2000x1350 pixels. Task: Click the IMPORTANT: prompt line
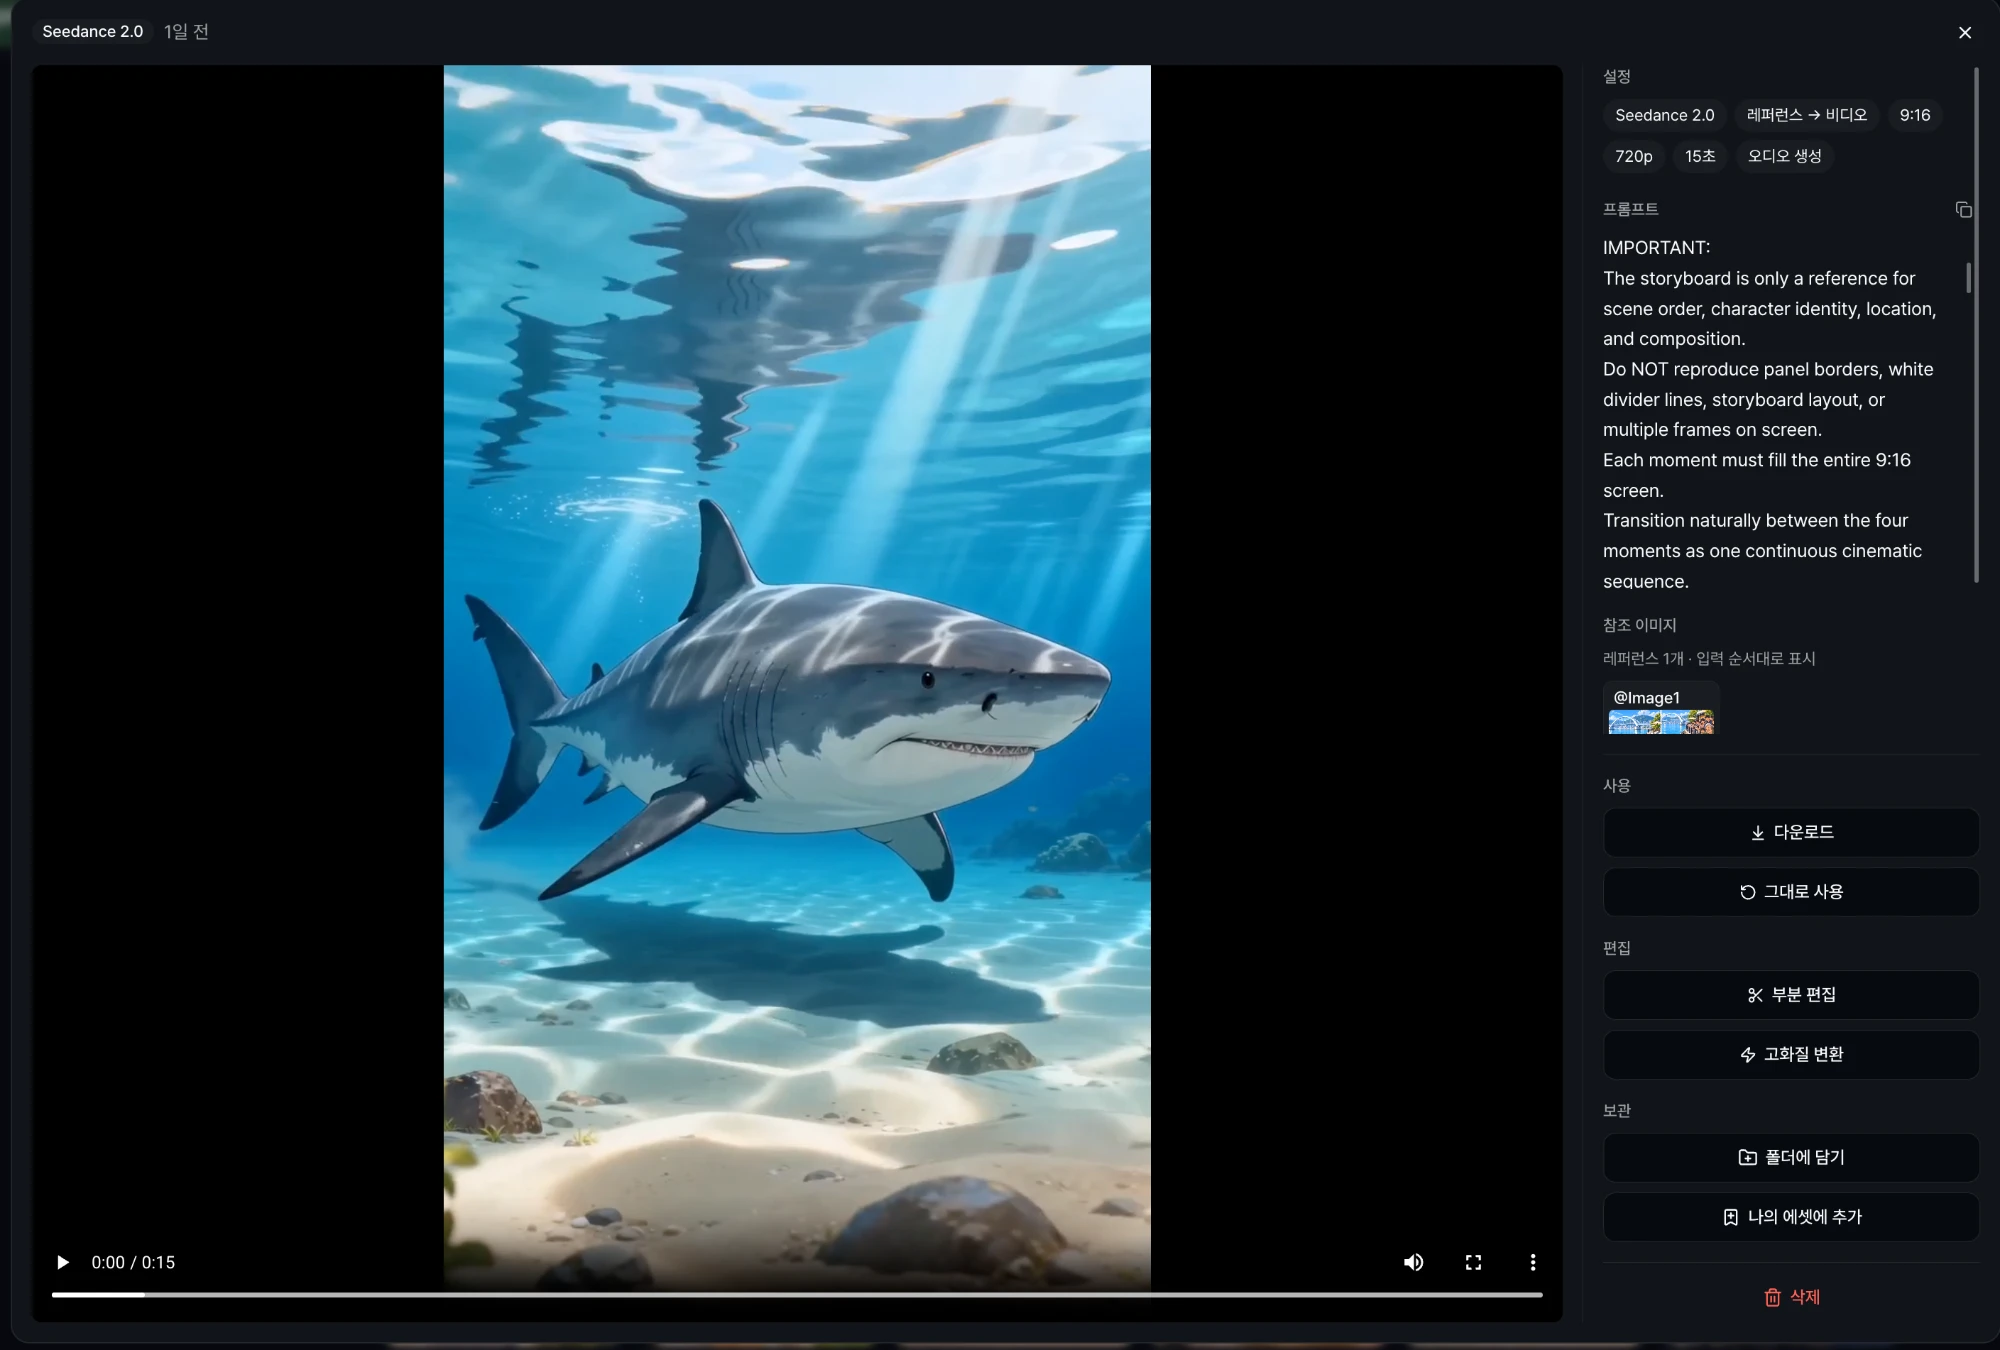pos(1656,248)
